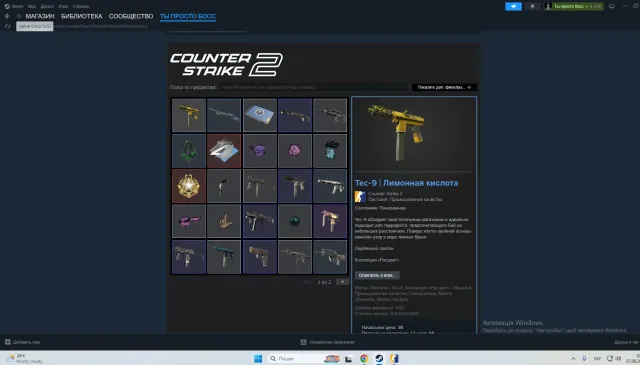Select the pink pig sticker item
This screenshot has width=640, height=365.
tap(295, 151)
